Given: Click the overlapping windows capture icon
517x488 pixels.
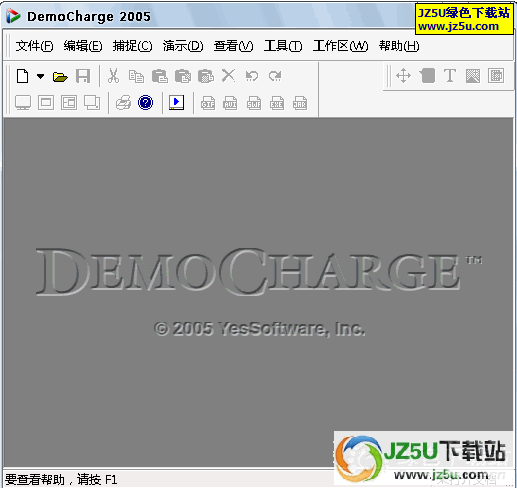Looking at the screenshot, I should click(x=92, y=103).
